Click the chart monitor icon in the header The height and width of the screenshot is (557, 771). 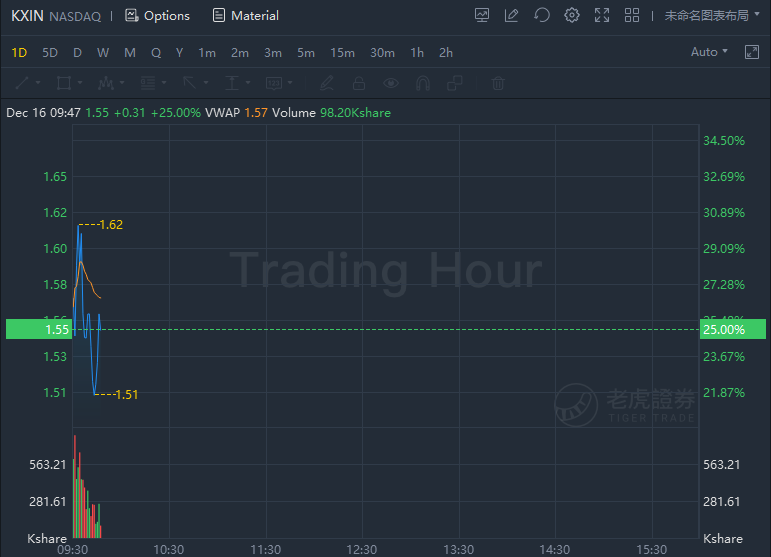click(482, 16)
